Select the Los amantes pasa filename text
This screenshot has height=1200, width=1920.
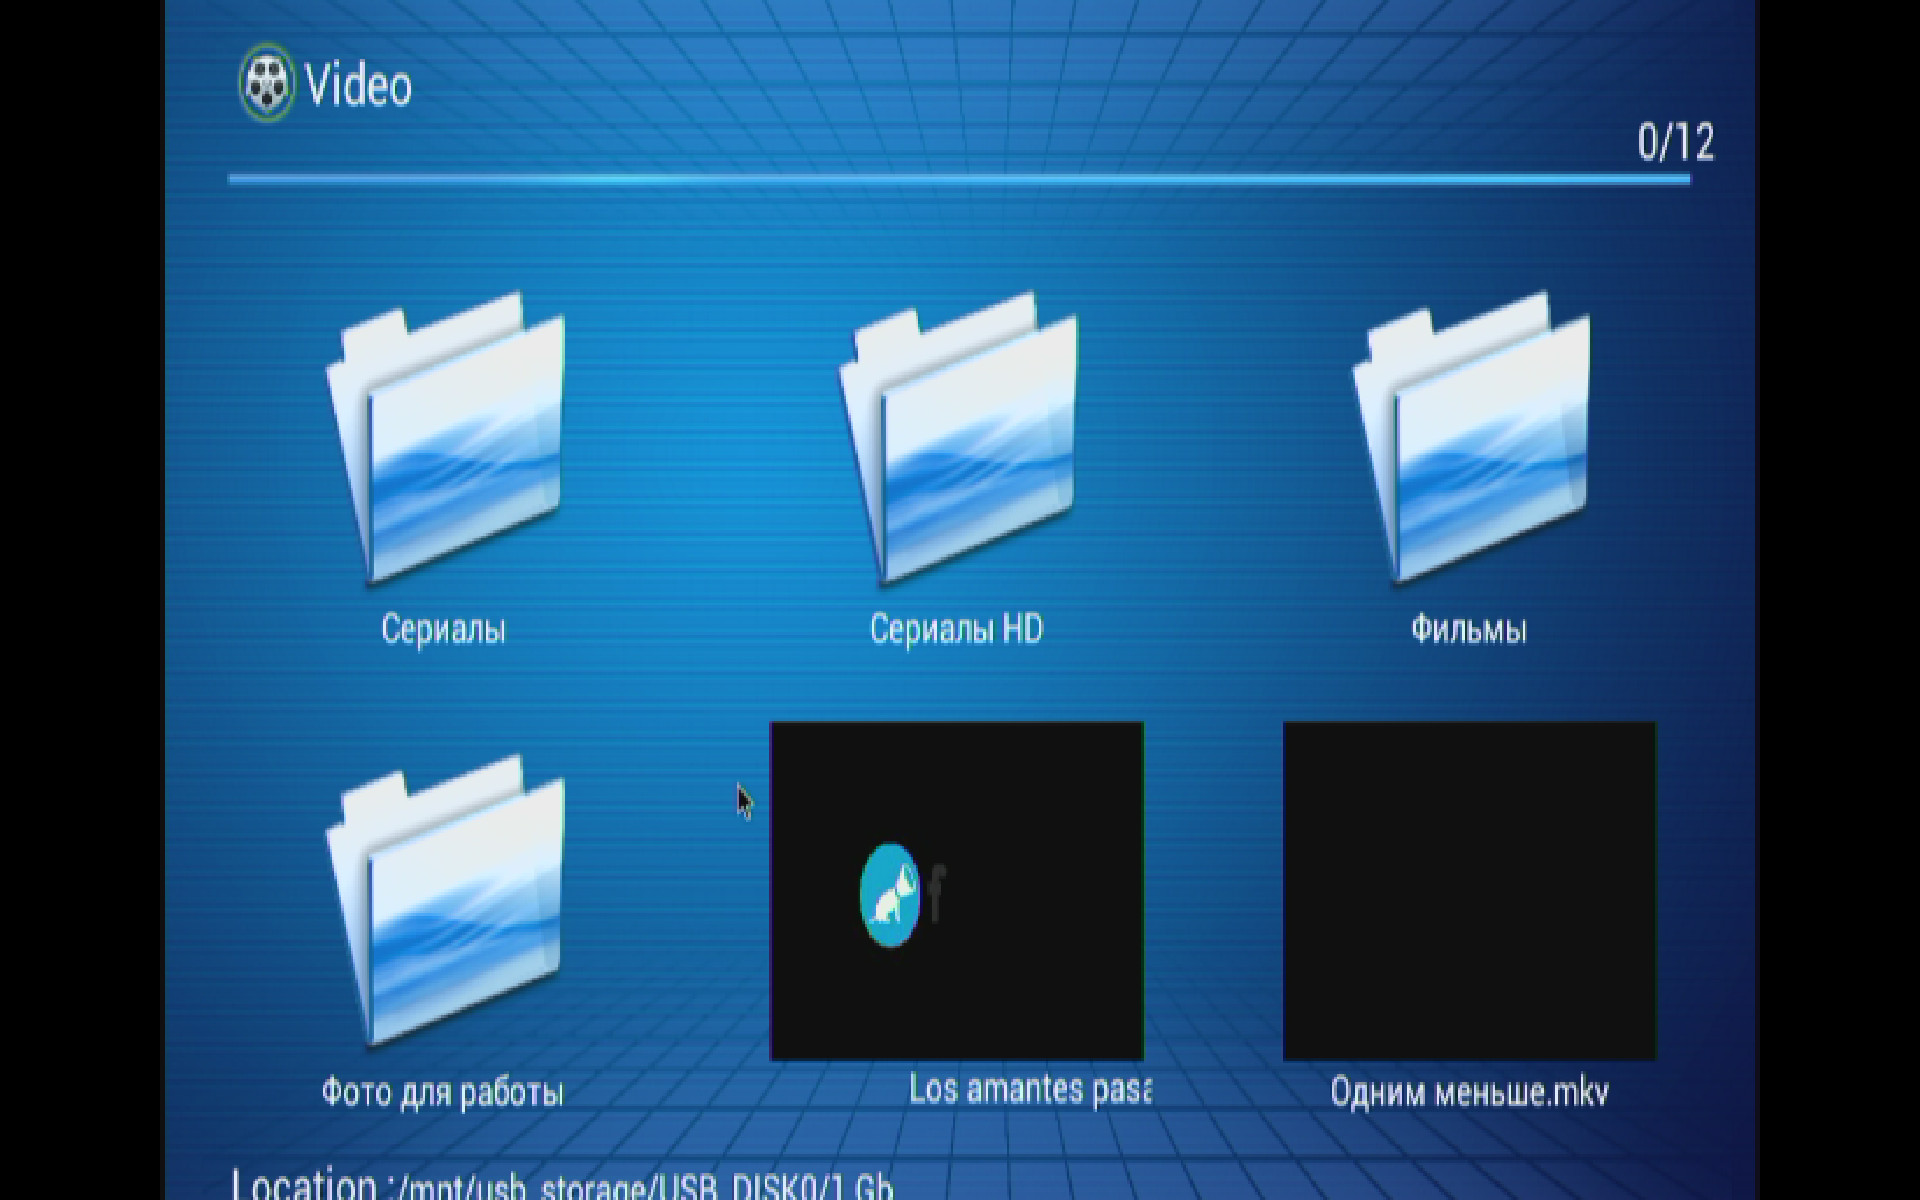click(1029, 1089)
